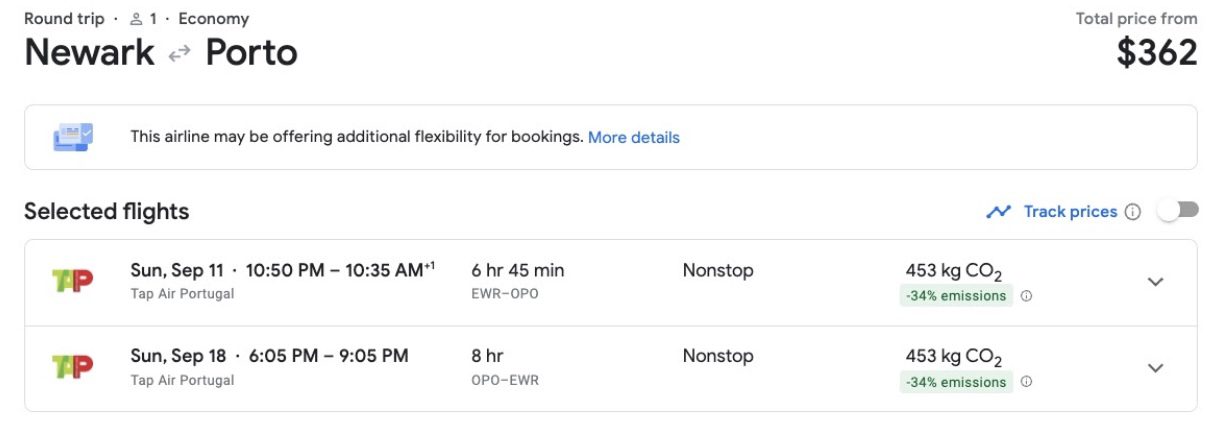Enable the Track prices toggle switch
Screen dimensions: 1218x432
click(1177, 210)
